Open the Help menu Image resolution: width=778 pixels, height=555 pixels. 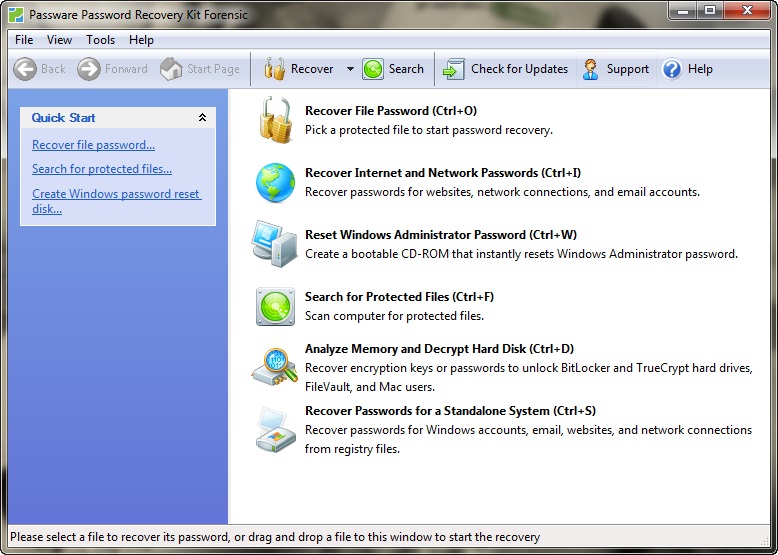[x=141, y=40]
